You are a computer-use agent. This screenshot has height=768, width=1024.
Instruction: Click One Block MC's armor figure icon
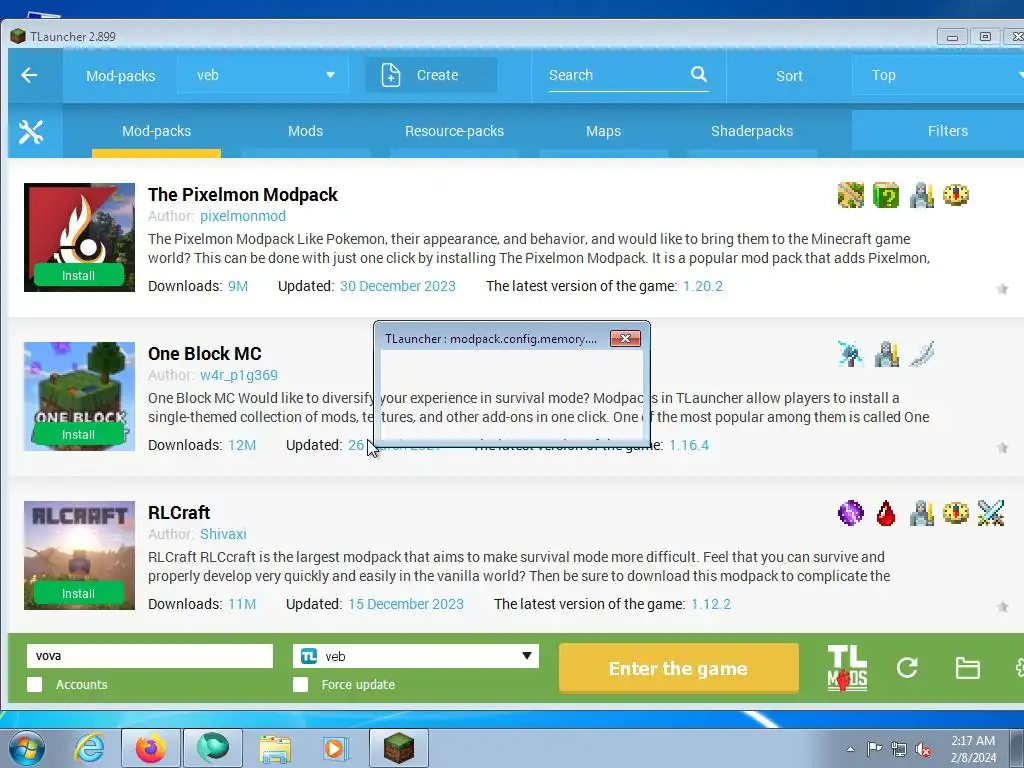[886, 354]
